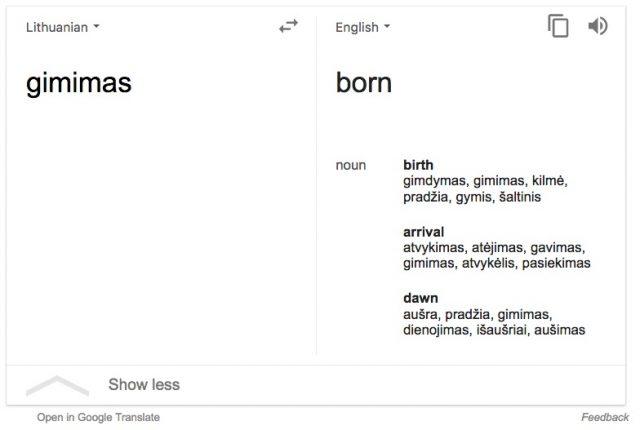
Task: Swap the source and target languages
Action: click(x=288, y=27)
